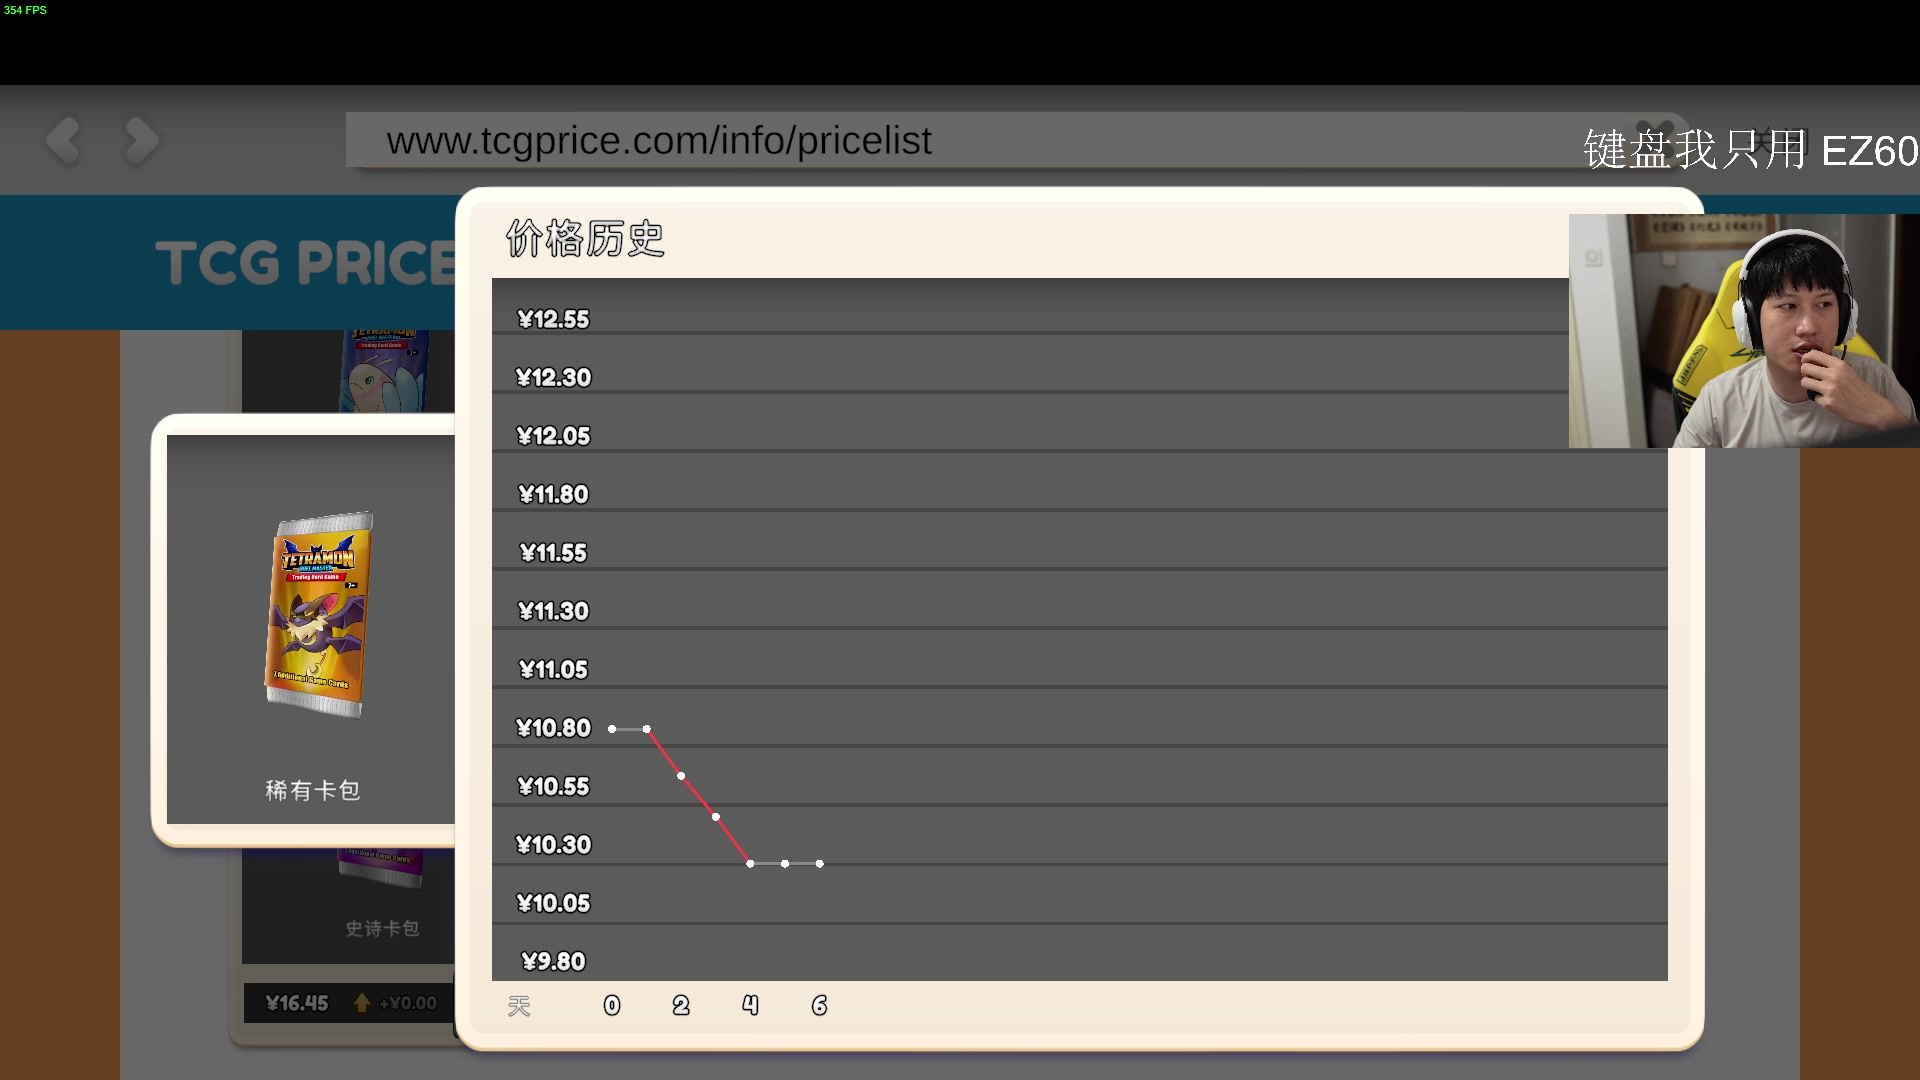Click the golden bat card pack image

tap(319, 614)
